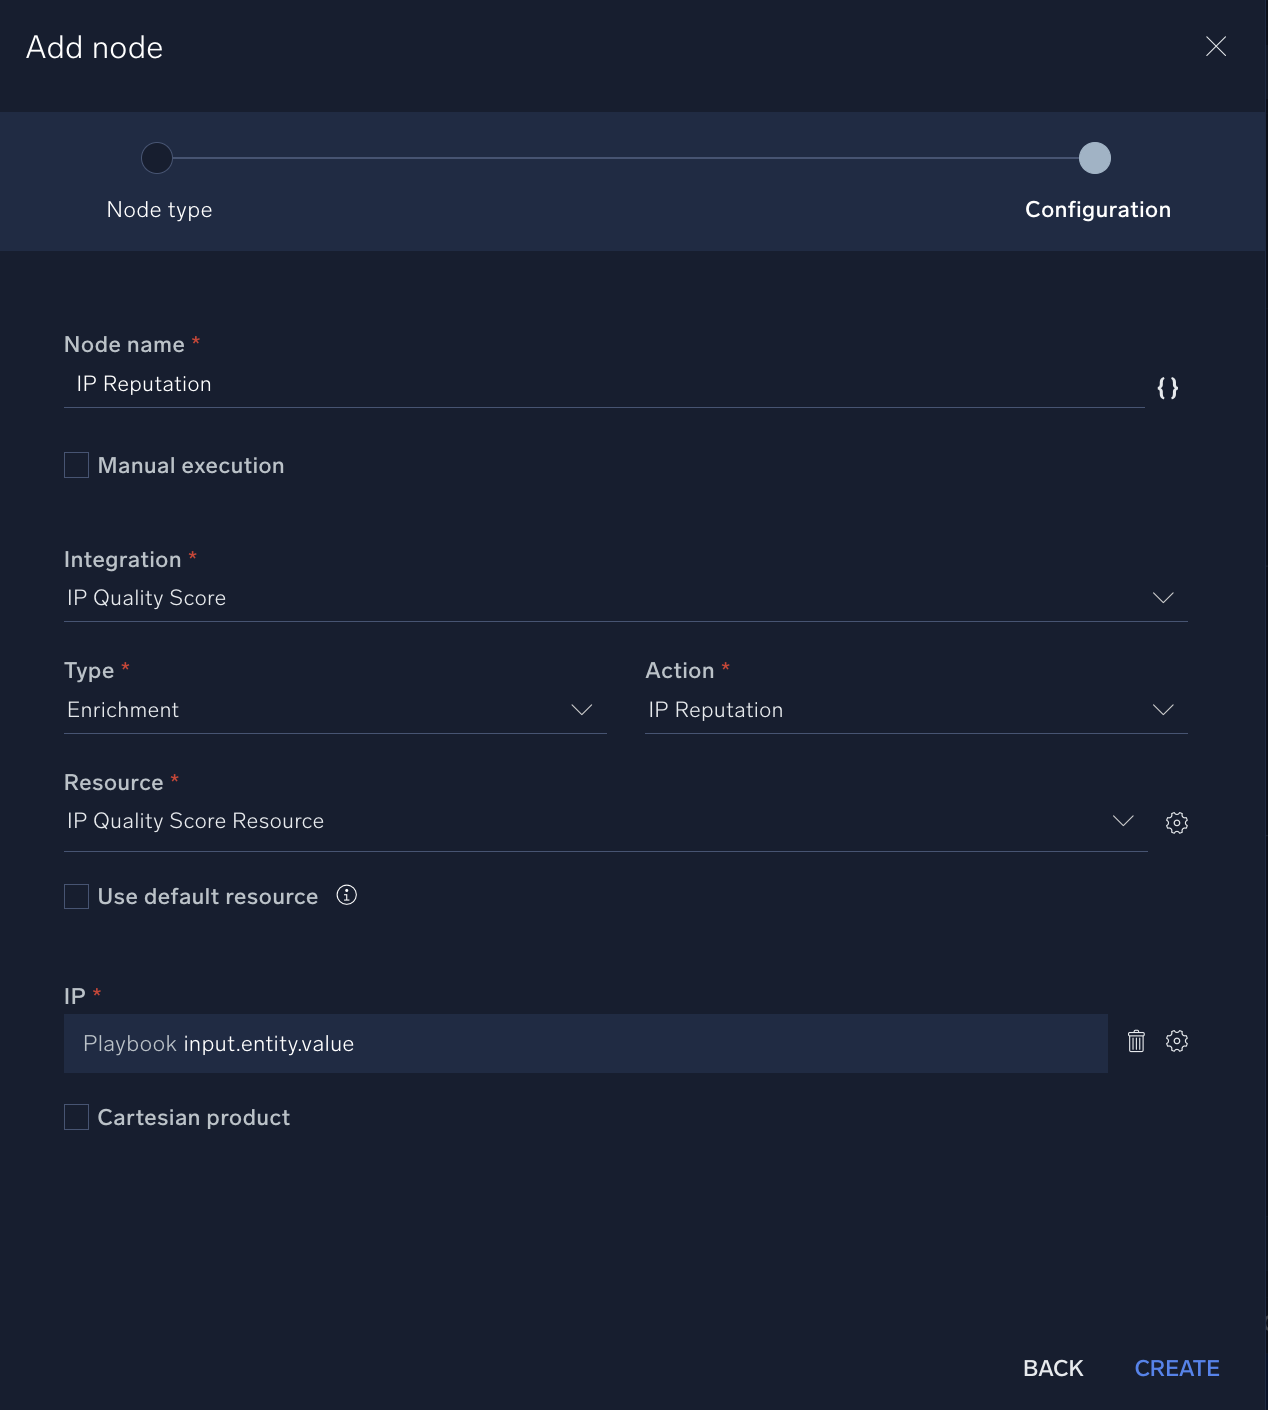This screenshot has height=1410, width=1268.
Task: Open the Integration dropdown showing IP Quality Score
Action: click(x=1162, y=597)
